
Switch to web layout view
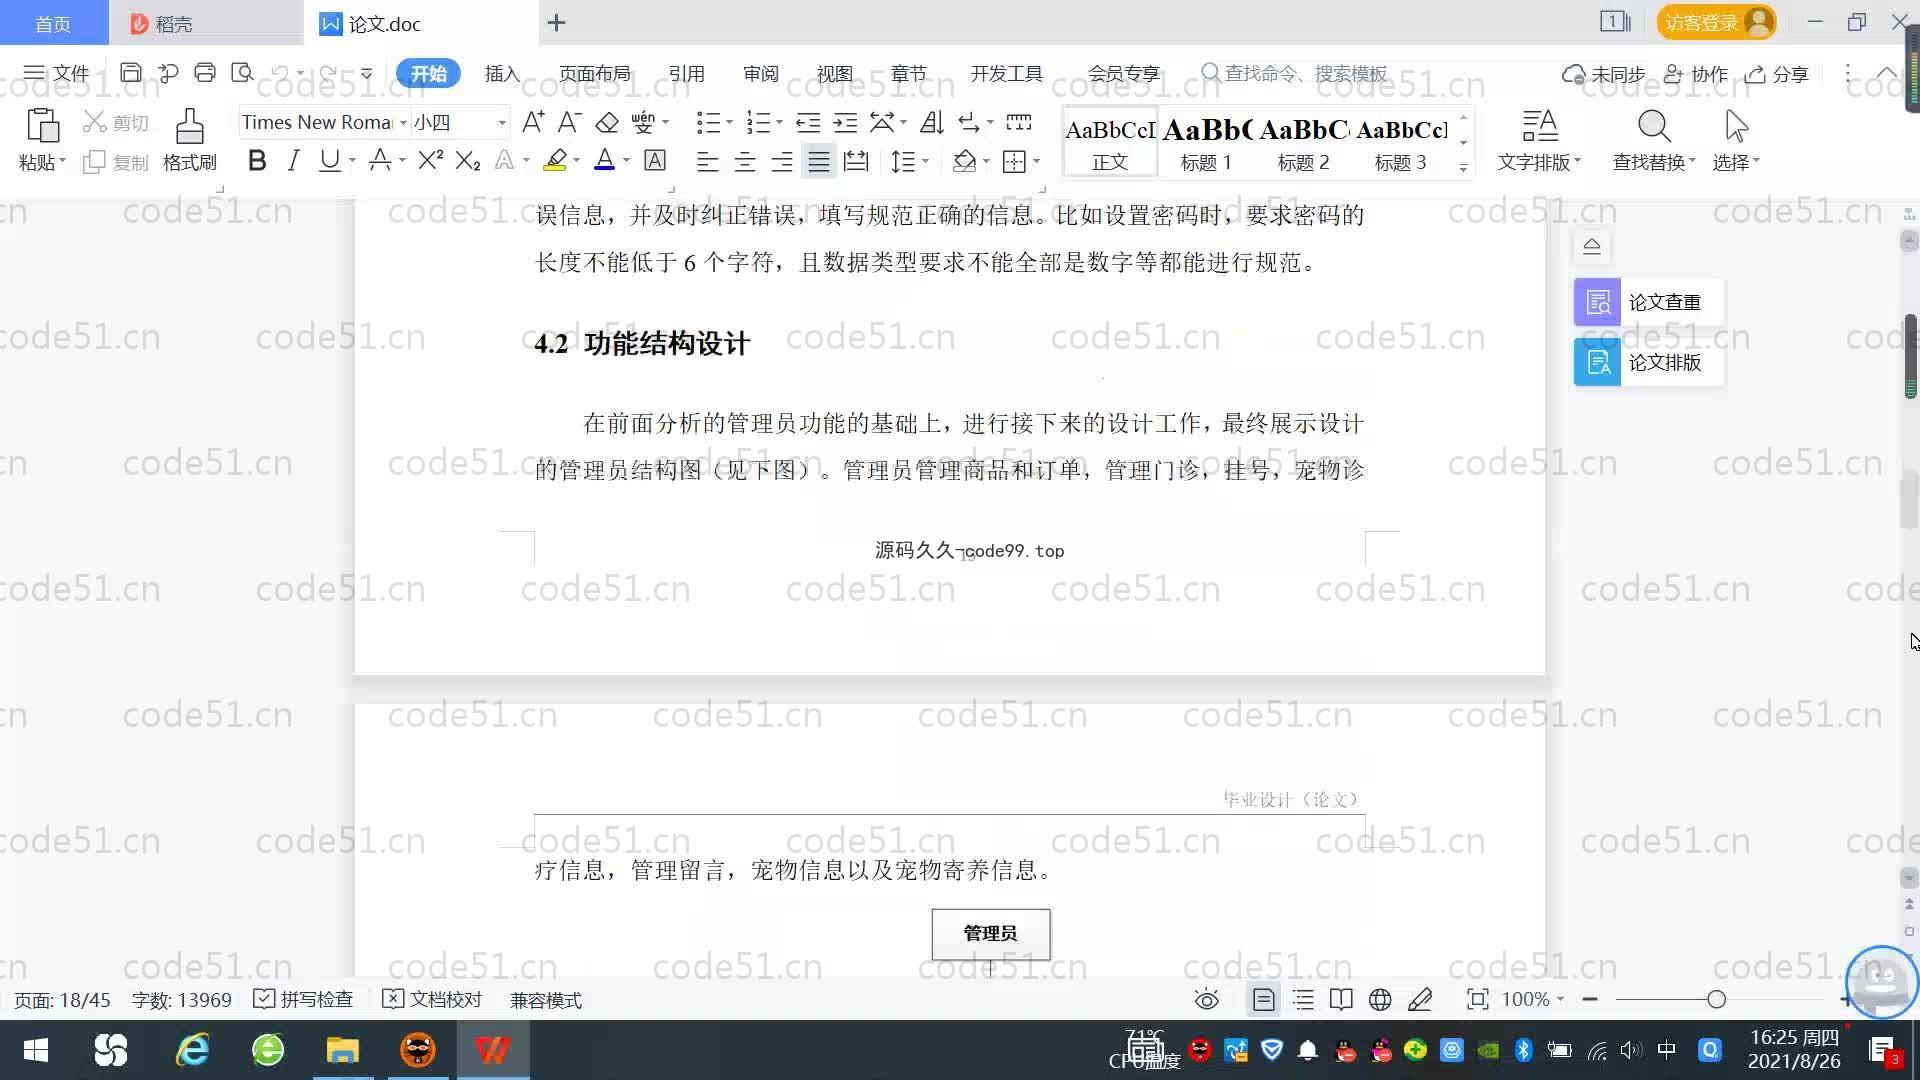point(1380,999)
